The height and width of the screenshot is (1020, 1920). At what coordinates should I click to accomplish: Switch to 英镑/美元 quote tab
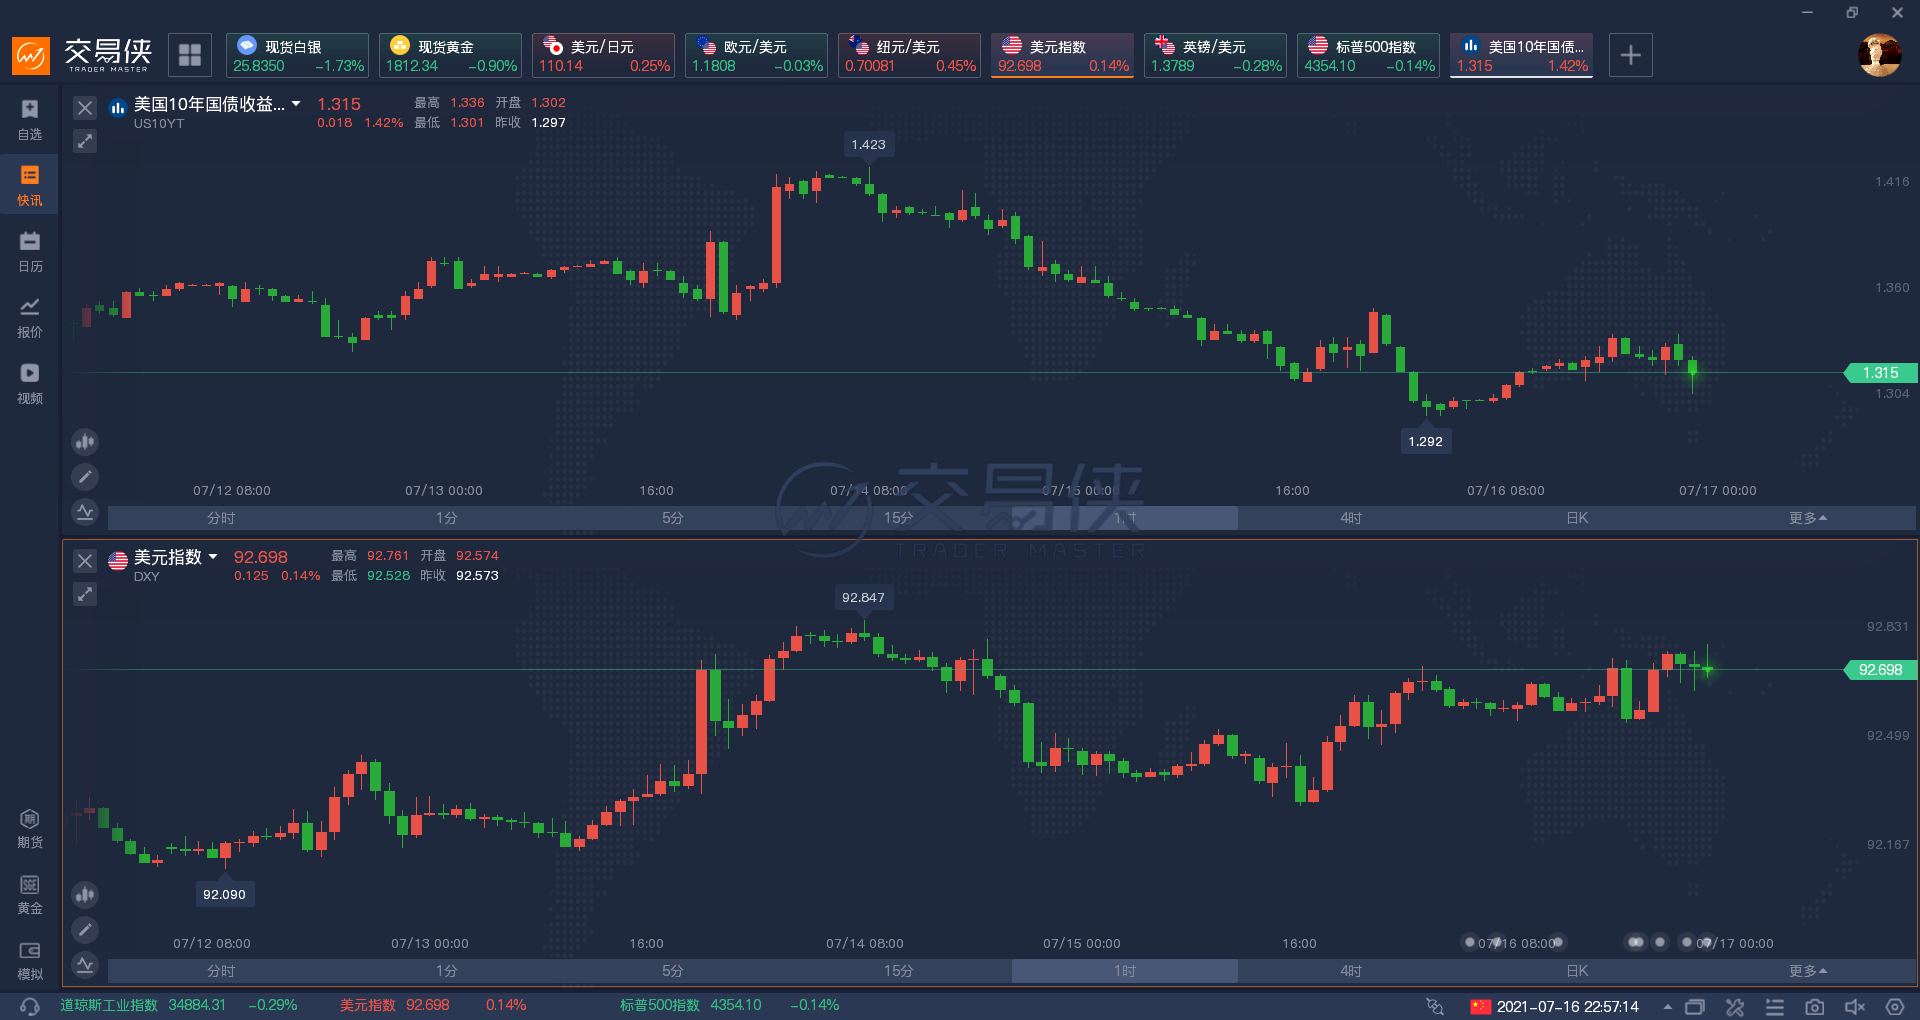[x=1216, y=55]
